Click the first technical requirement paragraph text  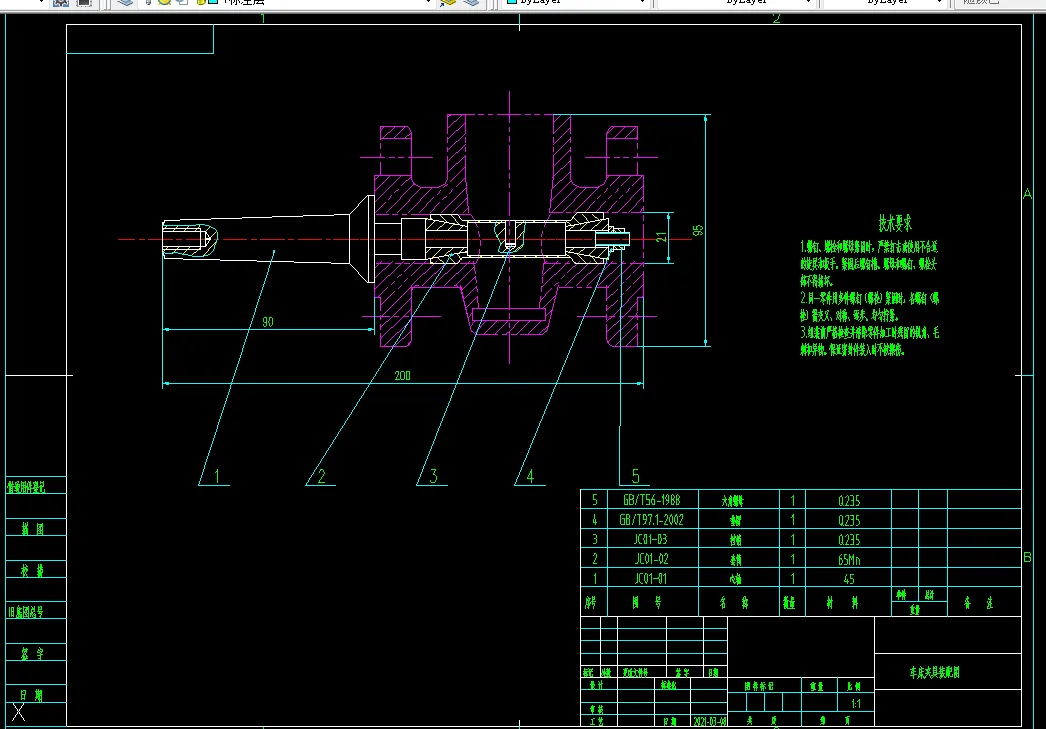pyautogui.click(x=869, y=264)
